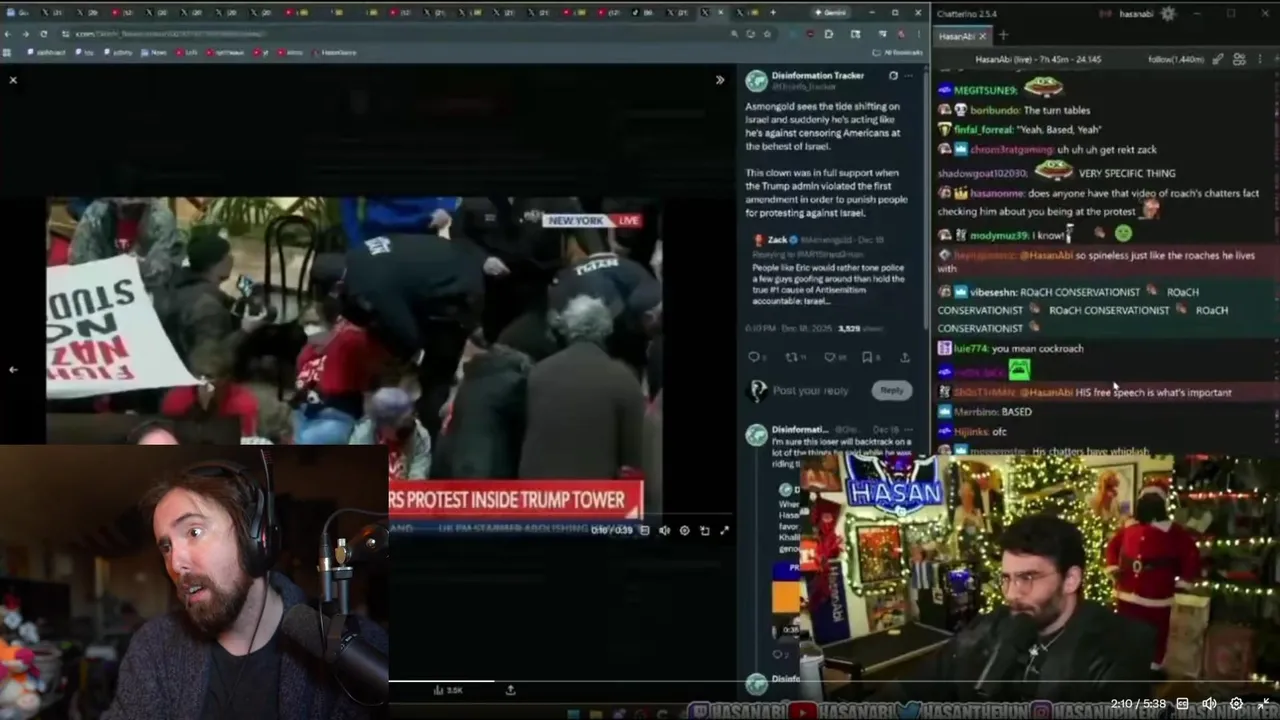Mute the embedded tweet video
1280x720 pixels.
click(x=664, y=530)
